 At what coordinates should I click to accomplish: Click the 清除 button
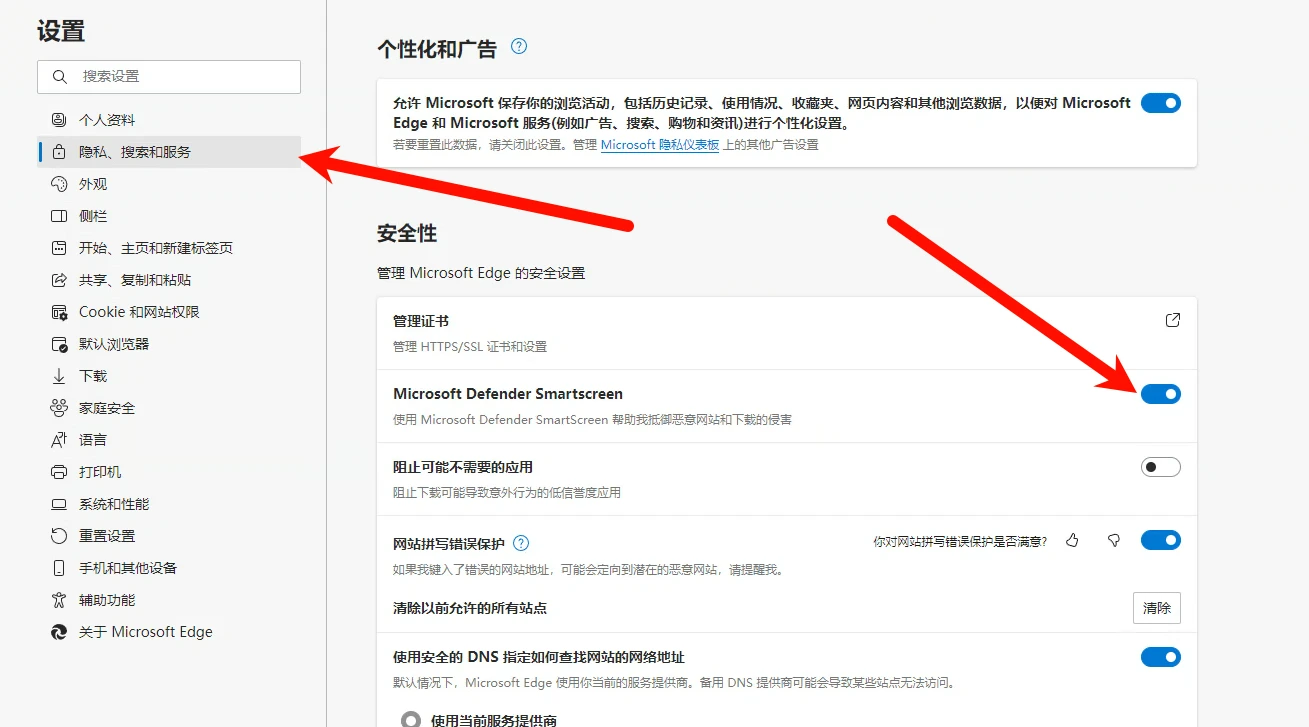1156,608
